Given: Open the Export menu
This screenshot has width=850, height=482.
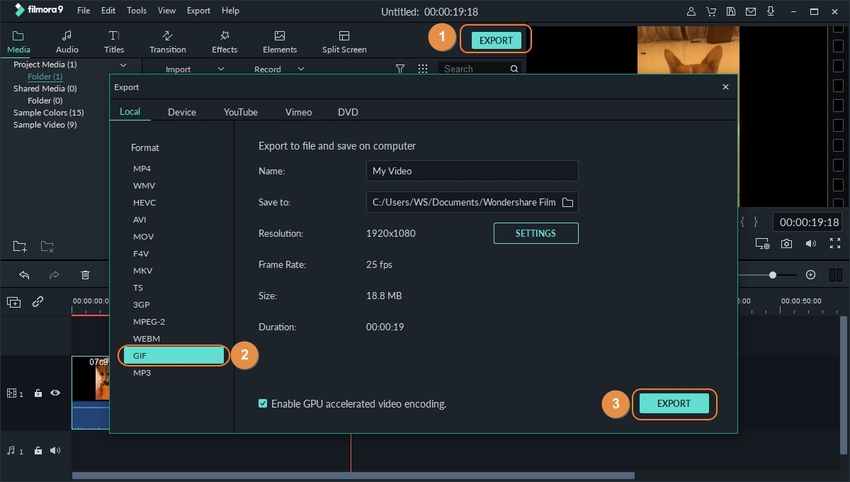Looking at the screenshot, I should pyautogui.click(x=198, y=11).
